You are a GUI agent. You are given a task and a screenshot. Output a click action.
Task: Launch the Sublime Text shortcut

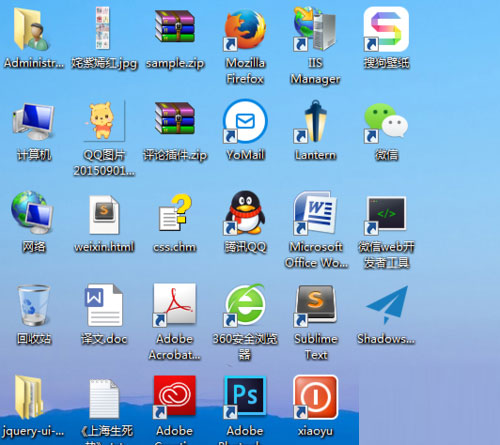(x=315, y=305)
